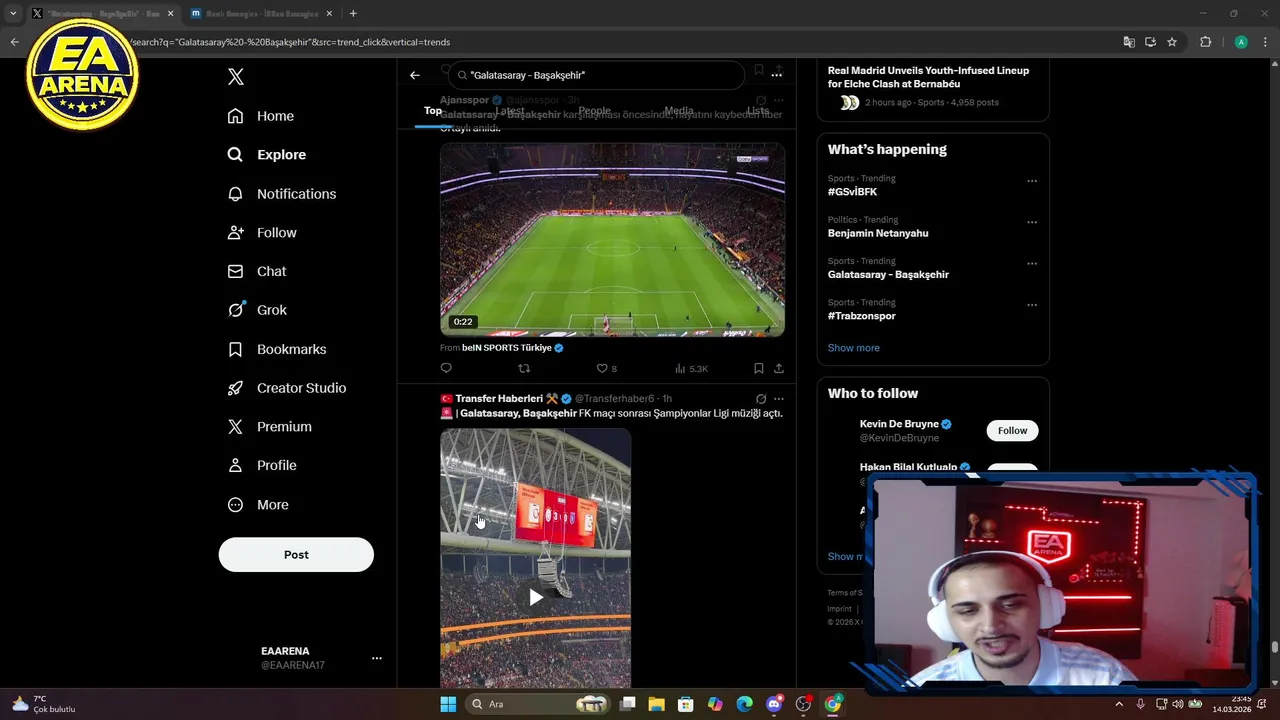
Task: Open Home from the X sidebar
Action: coord(260,116)
